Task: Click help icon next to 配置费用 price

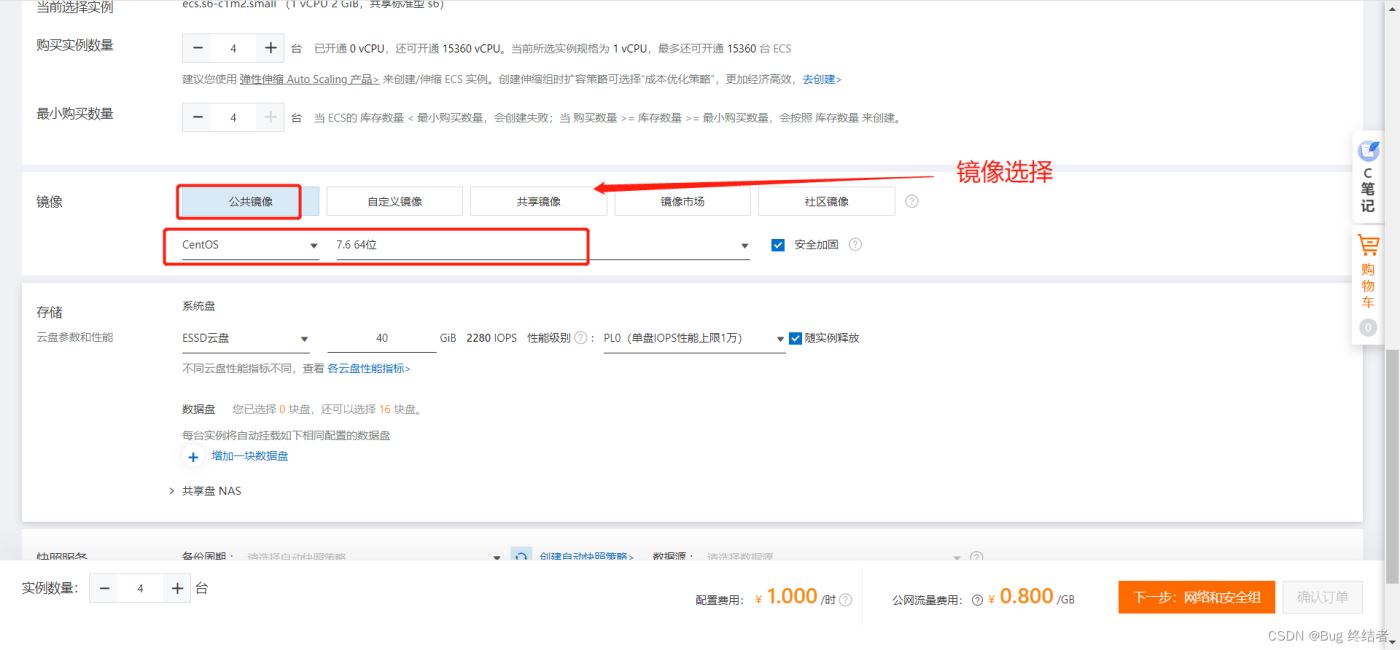Action: click(x=846, y=600)
